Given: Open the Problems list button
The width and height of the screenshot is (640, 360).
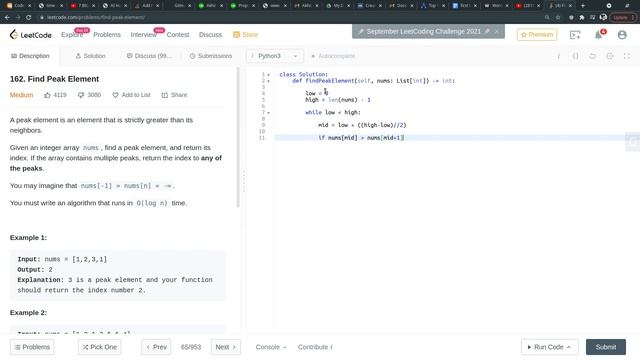Looking at the screenshot, I should 32,347.
